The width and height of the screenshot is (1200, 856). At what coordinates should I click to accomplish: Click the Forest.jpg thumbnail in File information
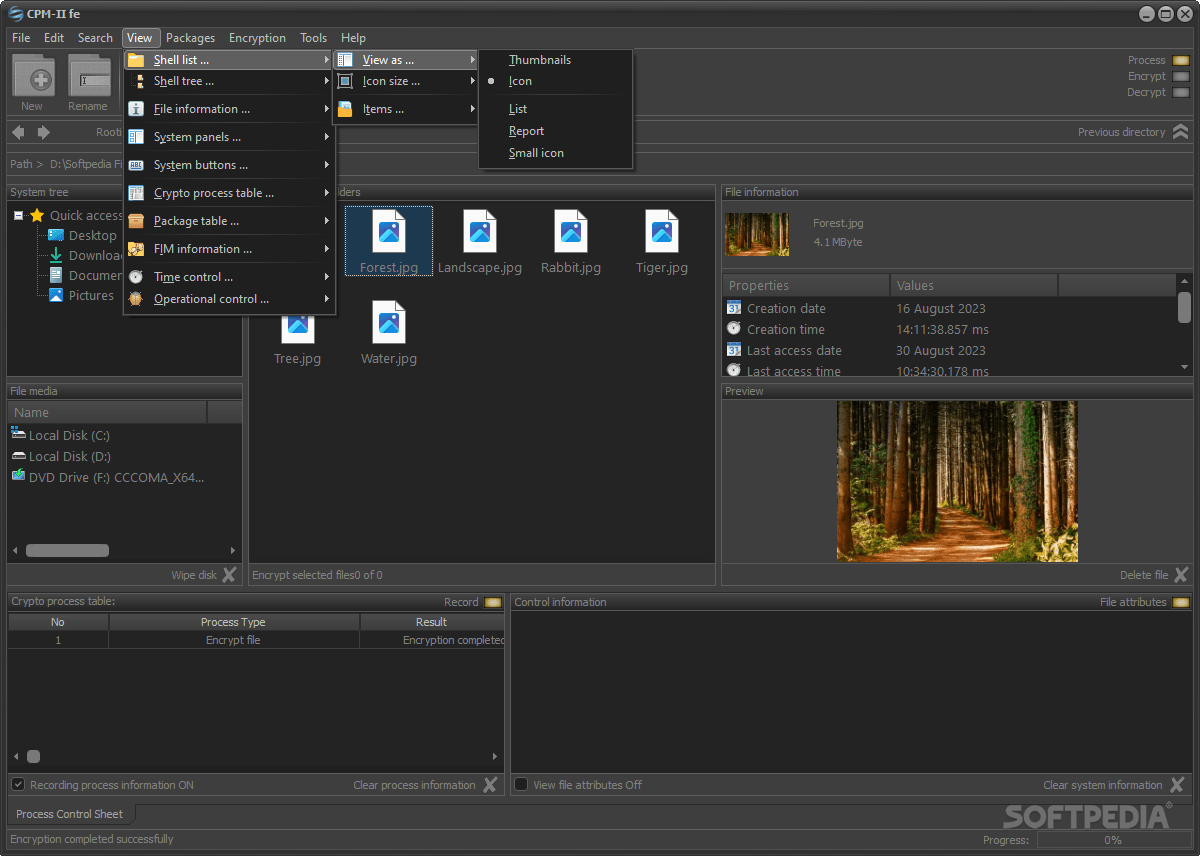(757, 234)
